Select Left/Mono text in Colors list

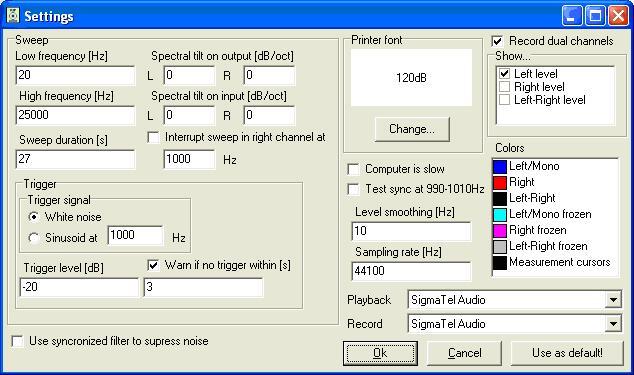click(534, 166)
